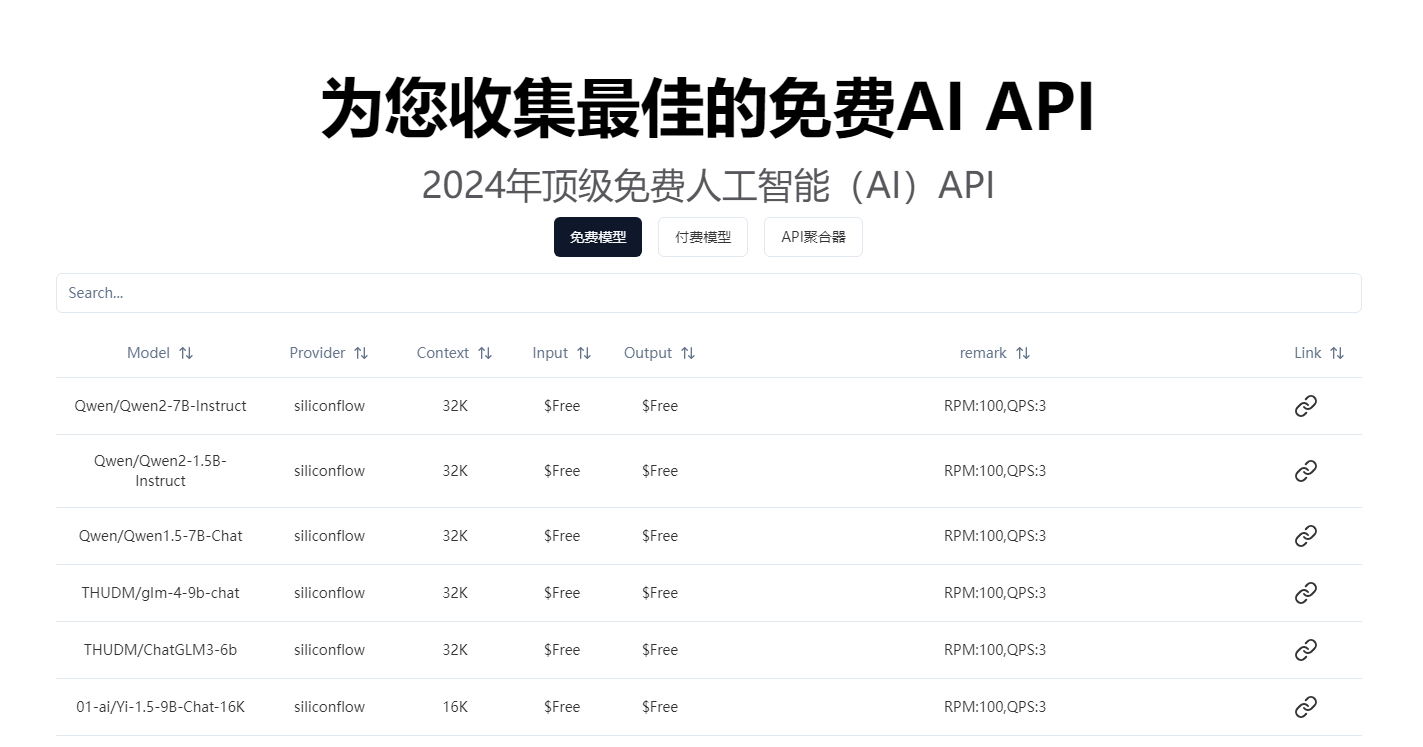
Task: Focus the Search input field
Action: click(x=709, y=293)
